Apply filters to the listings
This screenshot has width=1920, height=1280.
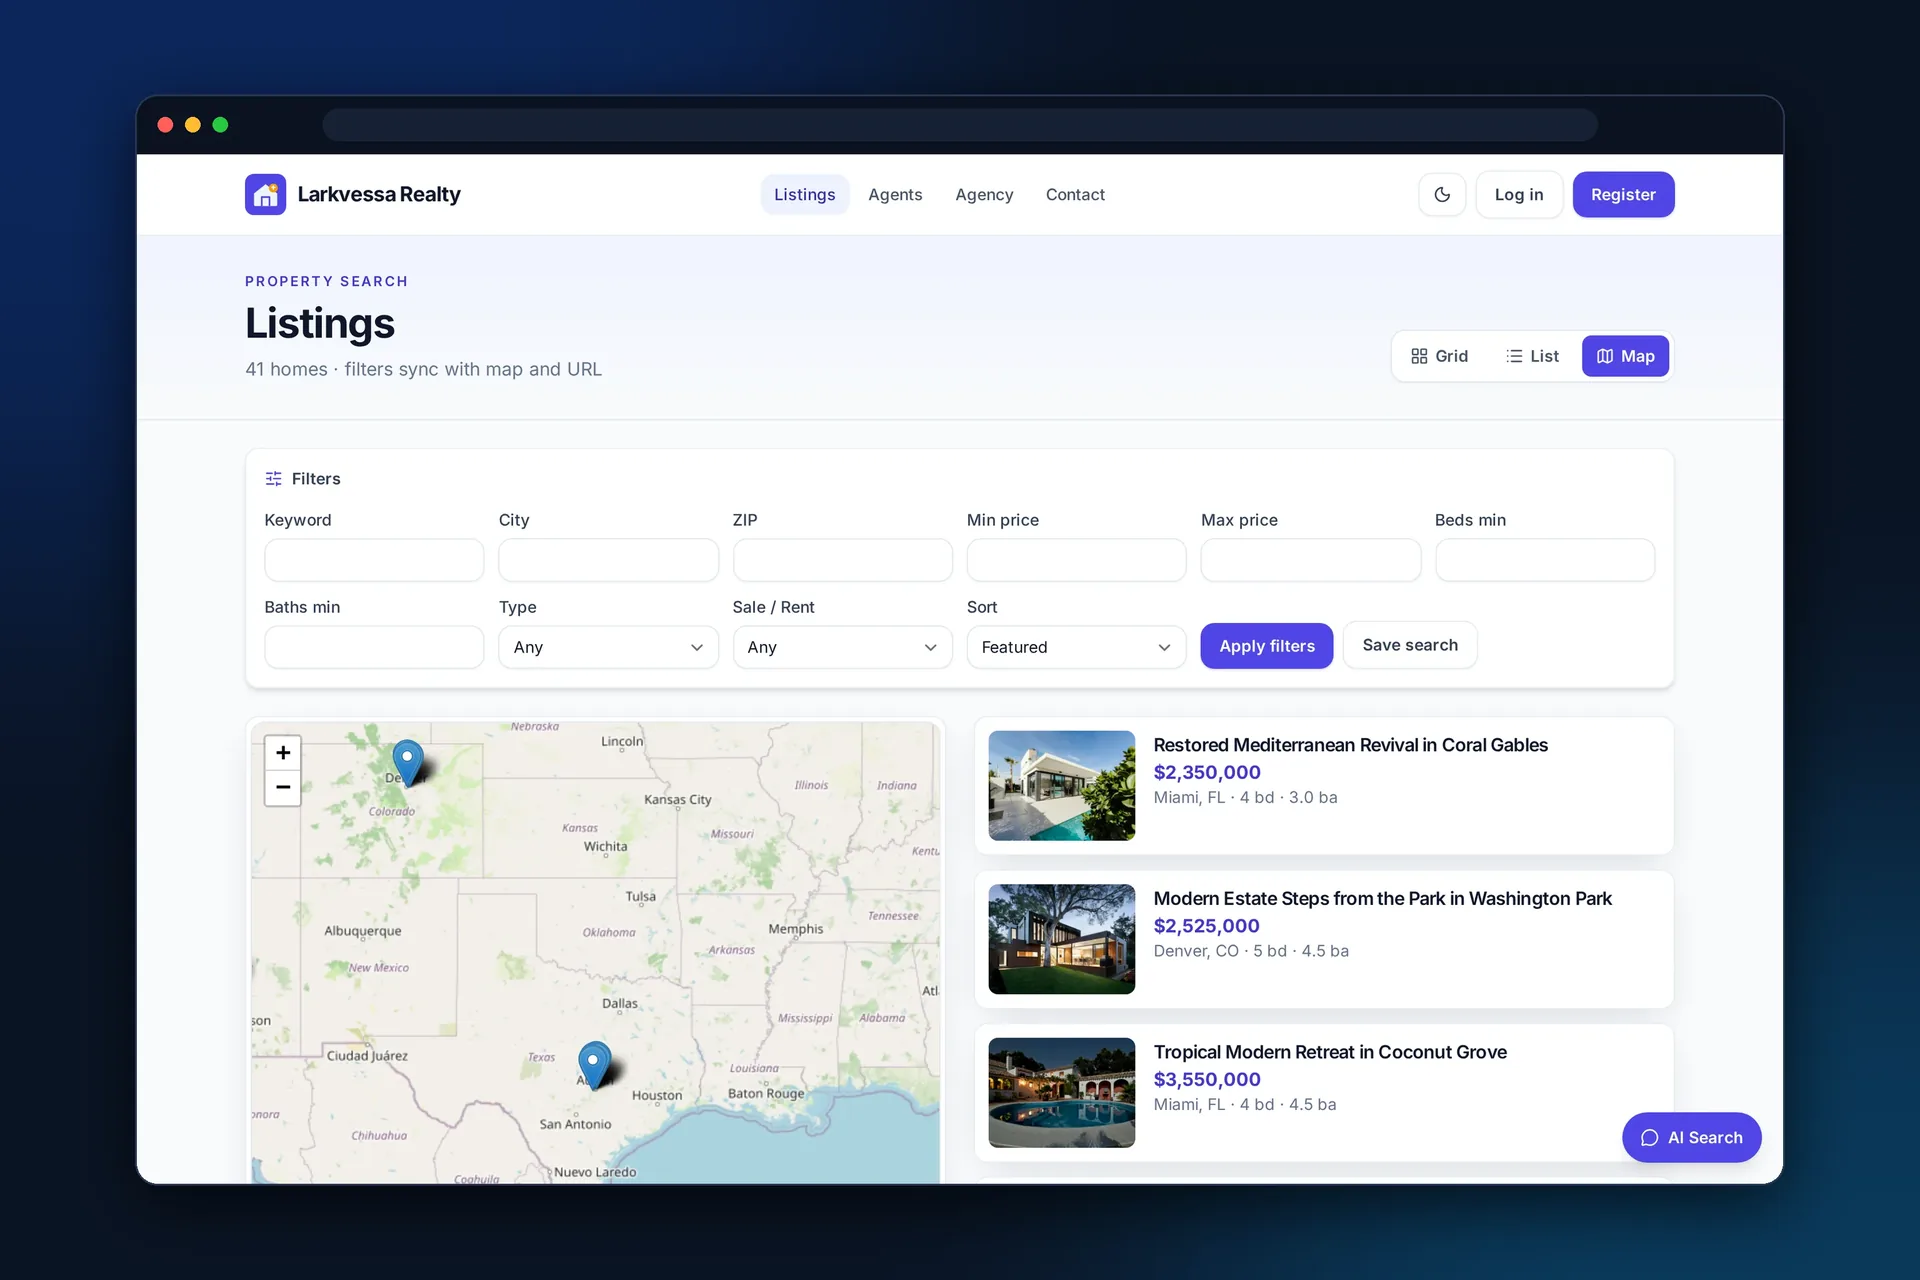point(1267,646)
